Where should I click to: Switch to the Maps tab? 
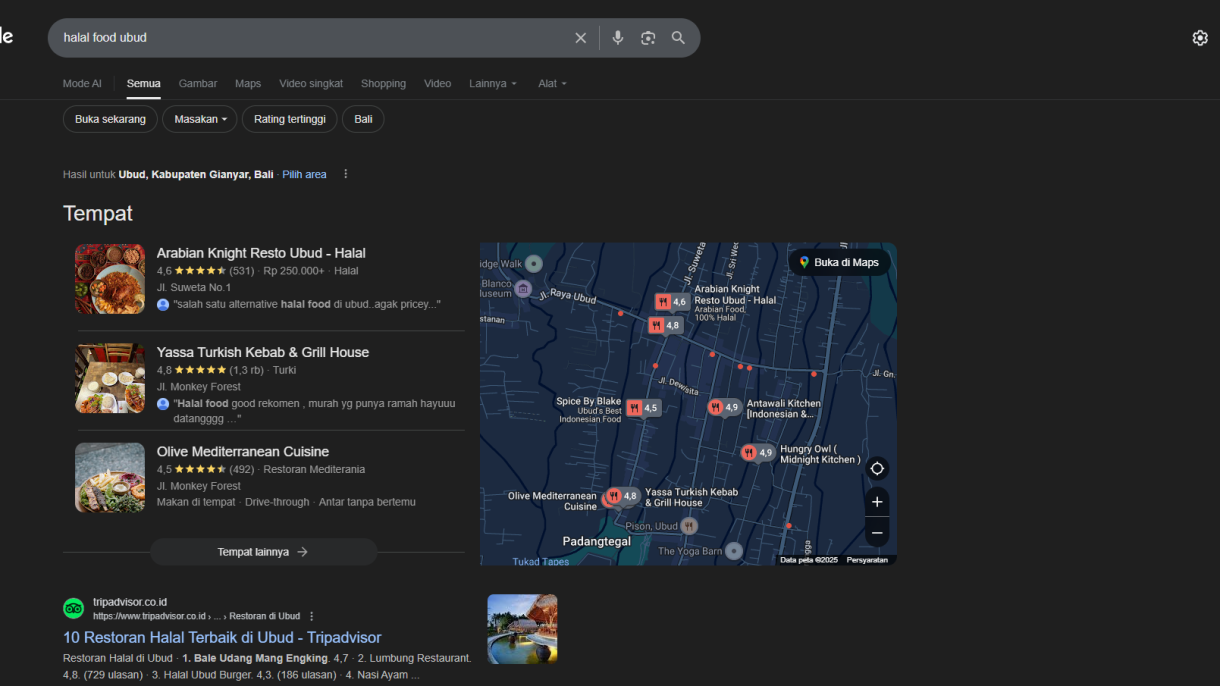[x=248, y=84]
